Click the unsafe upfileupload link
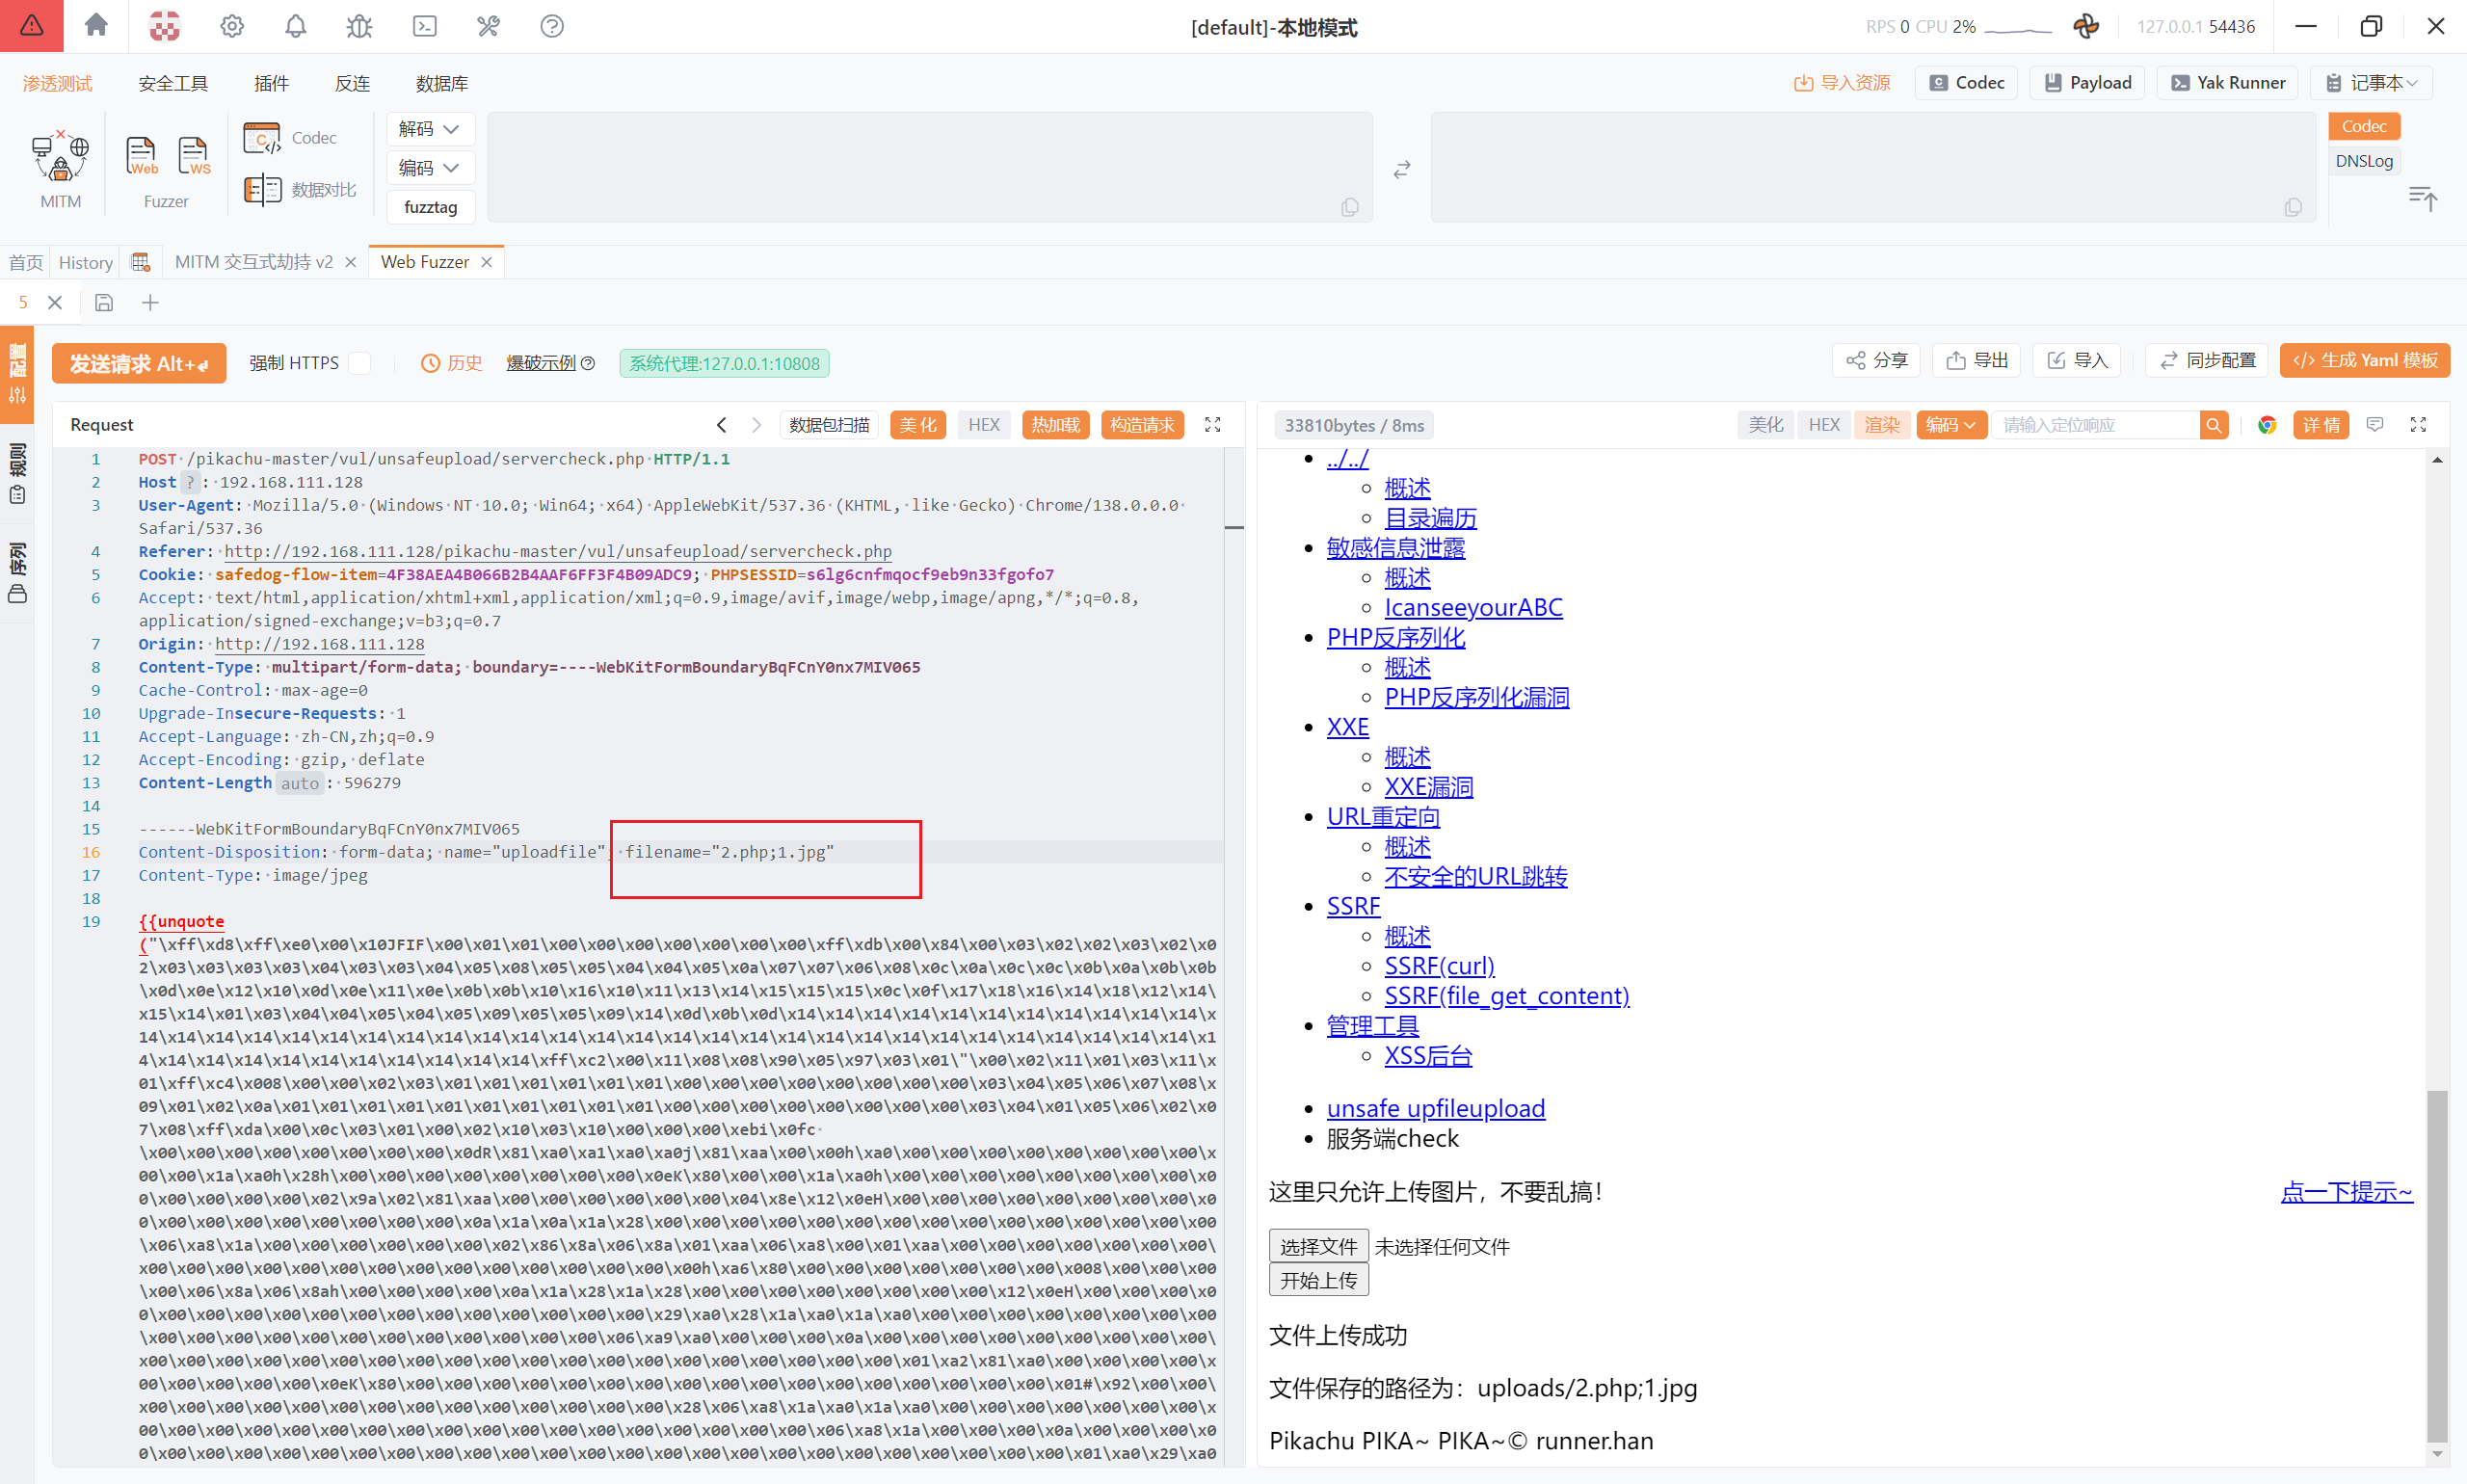The width and height of the screenshot is (2467, 1484). (1435, 1108)
